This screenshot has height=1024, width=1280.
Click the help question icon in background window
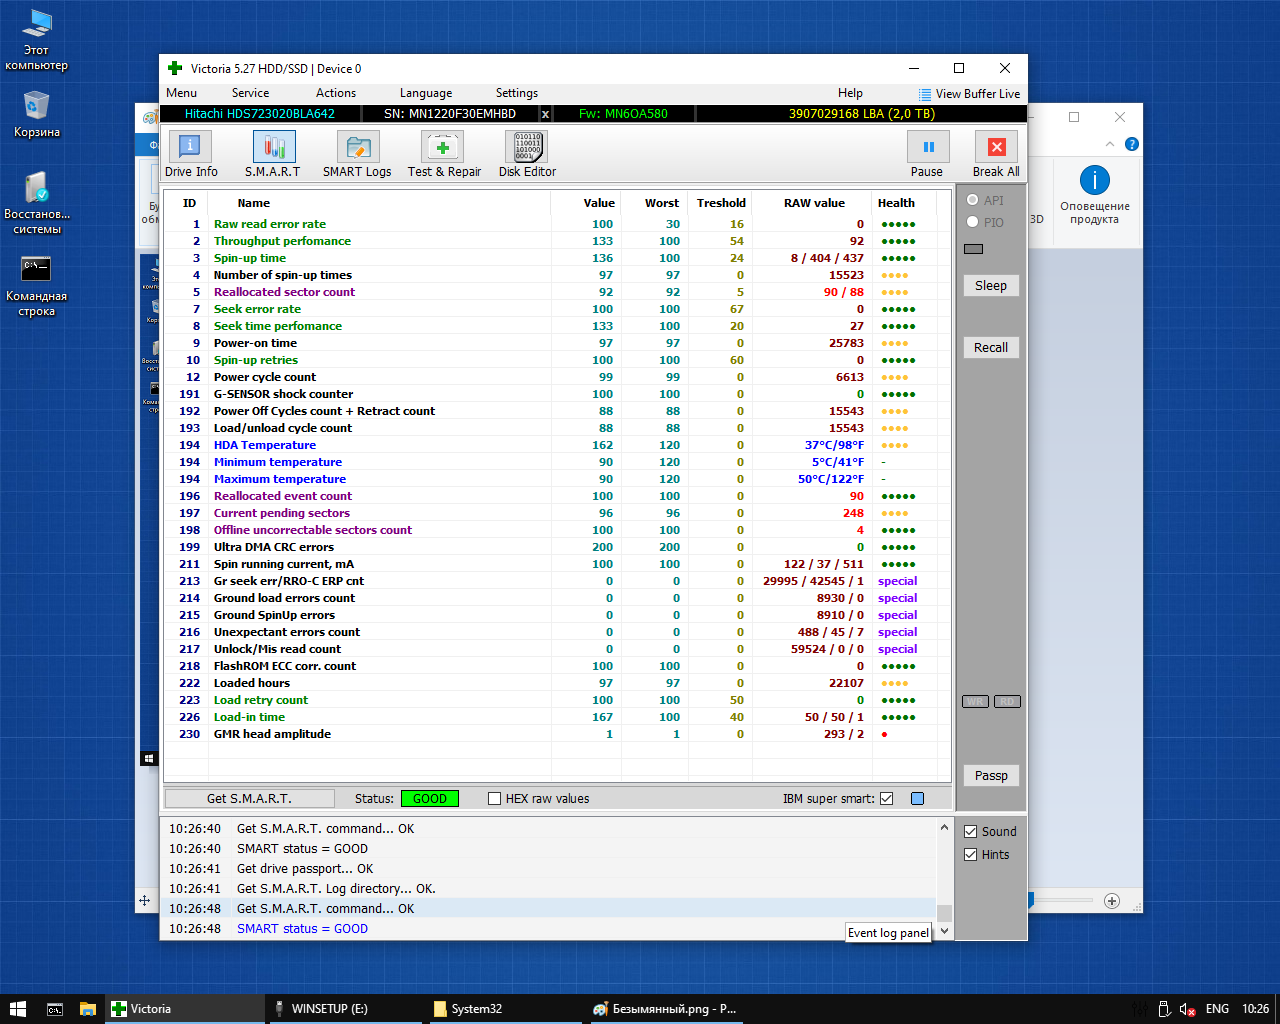(1132, 144)
